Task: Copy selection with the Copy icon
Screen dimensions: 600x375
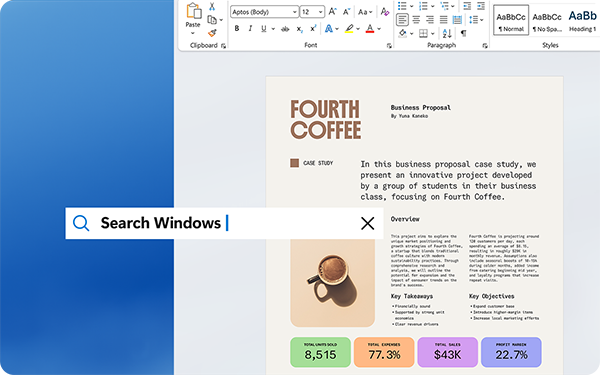Action: (212, 20)
